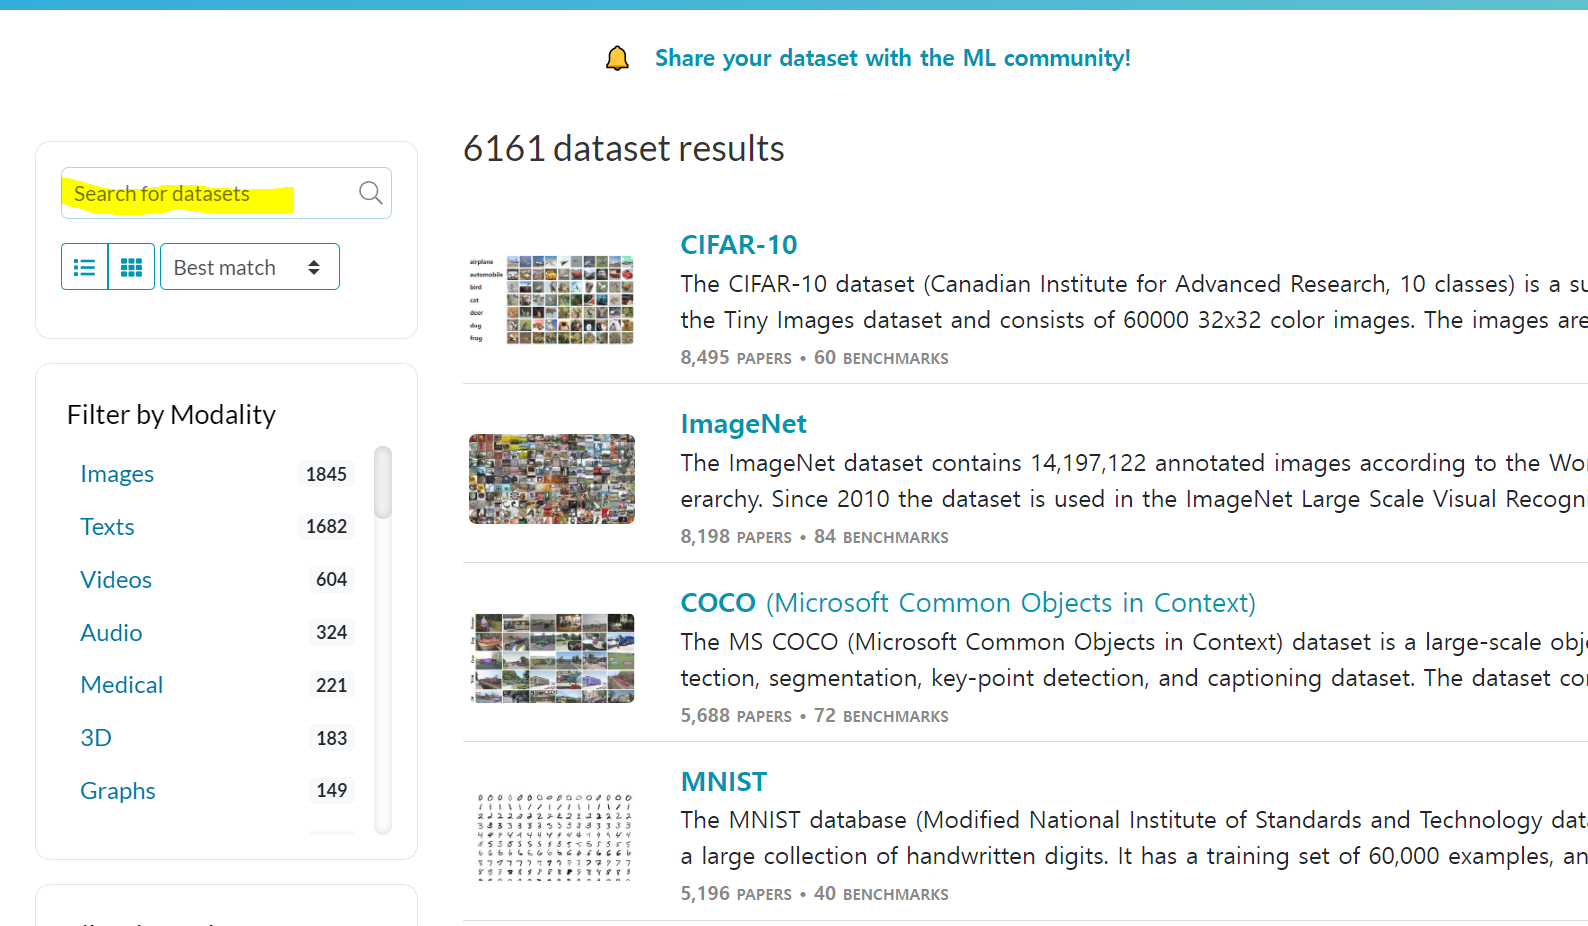Filter by Videos modality
Screen dimensions: 1588x926
(x=116, y=580)
